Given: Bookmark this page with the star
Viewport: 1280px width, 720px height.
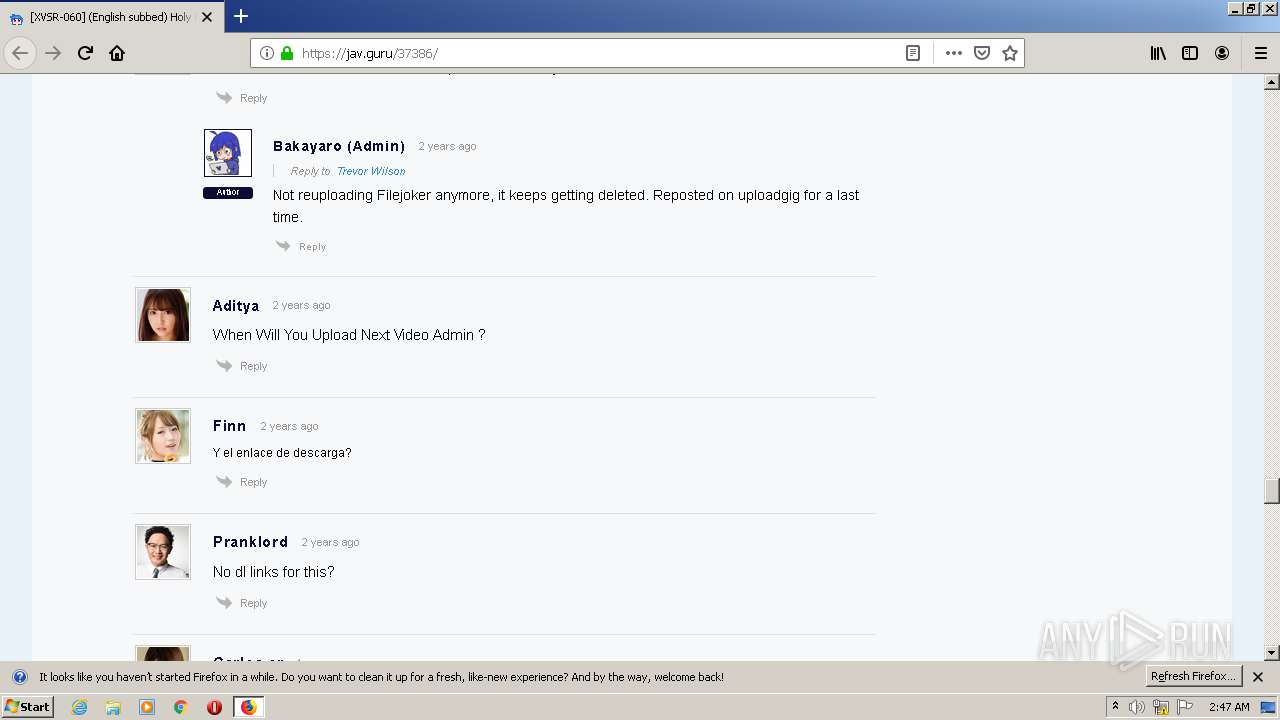Looking at the screenshot, I should pyautogui.click(x=1010, y=53).
